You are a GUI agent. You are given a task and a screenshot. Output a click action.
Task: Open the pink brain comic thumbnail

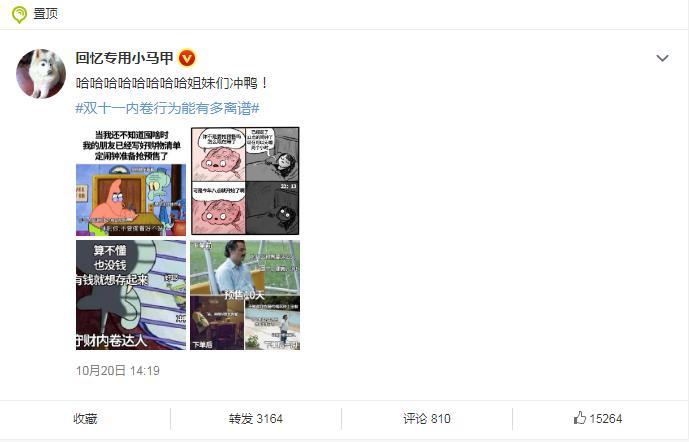[245, 181]
